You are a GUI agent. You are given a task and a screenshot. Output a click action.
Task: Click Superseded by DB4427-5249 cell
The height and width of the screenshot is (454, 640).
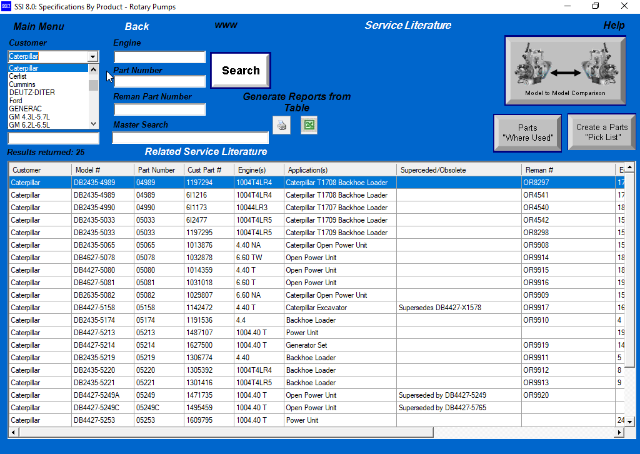[459, 395]
